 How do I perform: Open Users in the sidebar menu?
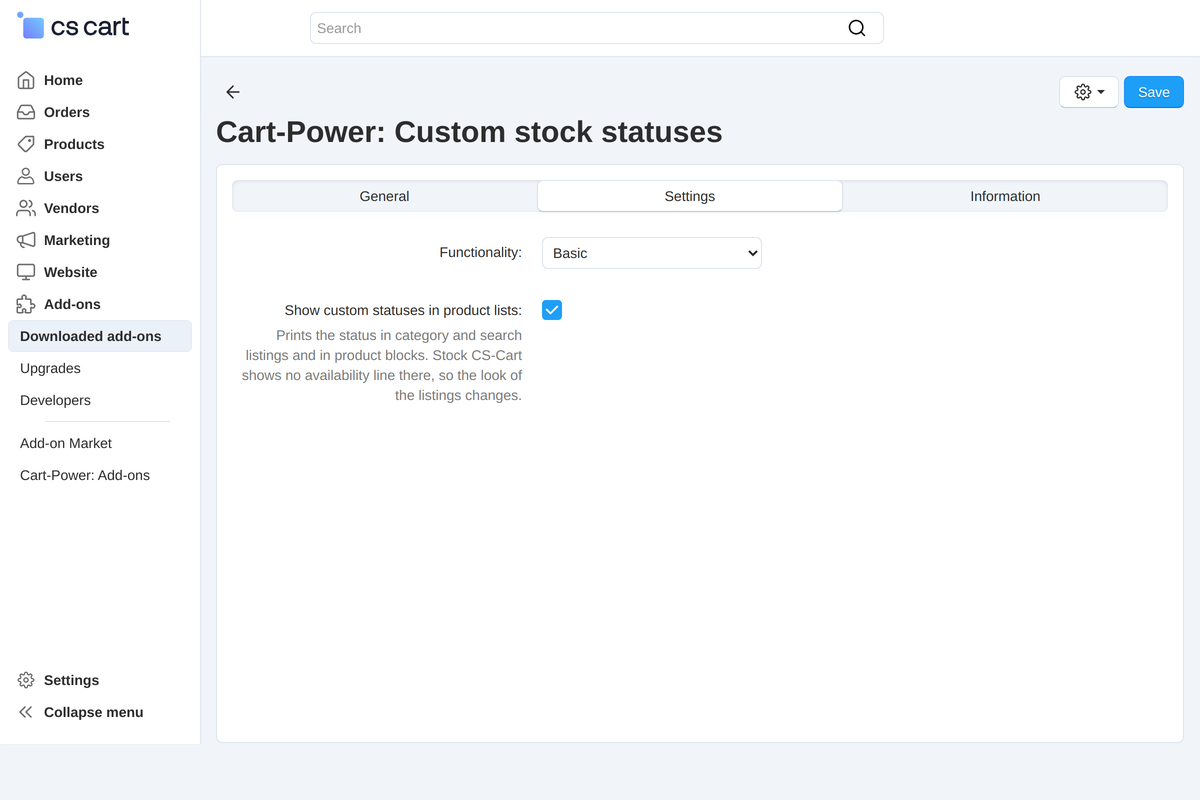[x=63, y=176]
